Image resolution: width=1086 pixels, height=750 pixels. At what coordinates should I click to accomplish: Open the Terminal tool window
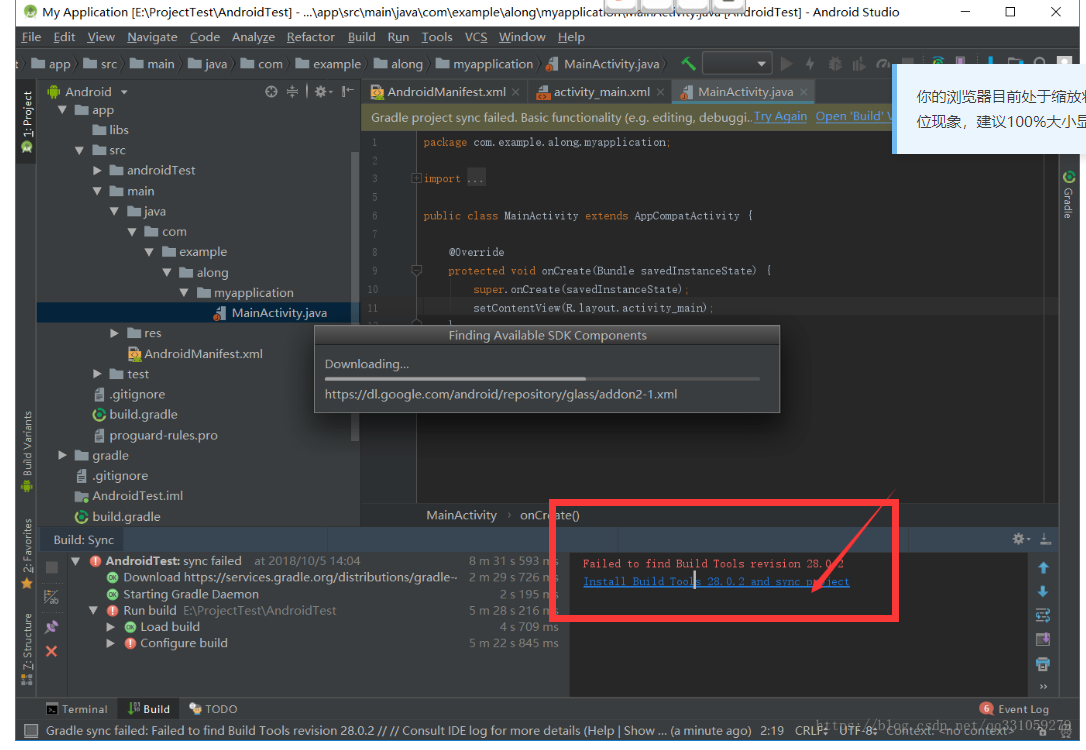[77, 709]
